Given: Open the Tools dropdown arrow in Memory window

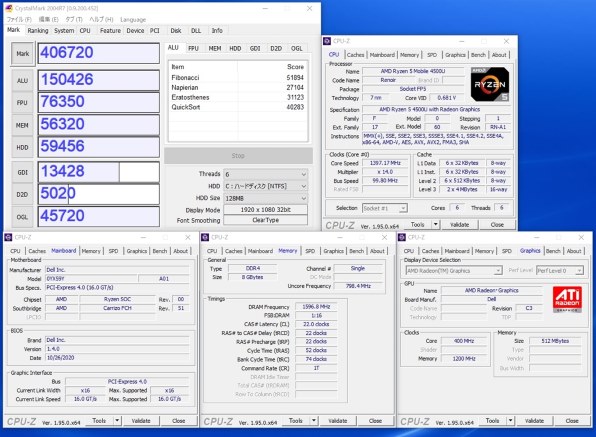Looking at the screenshot, I should tap(314, 421).
